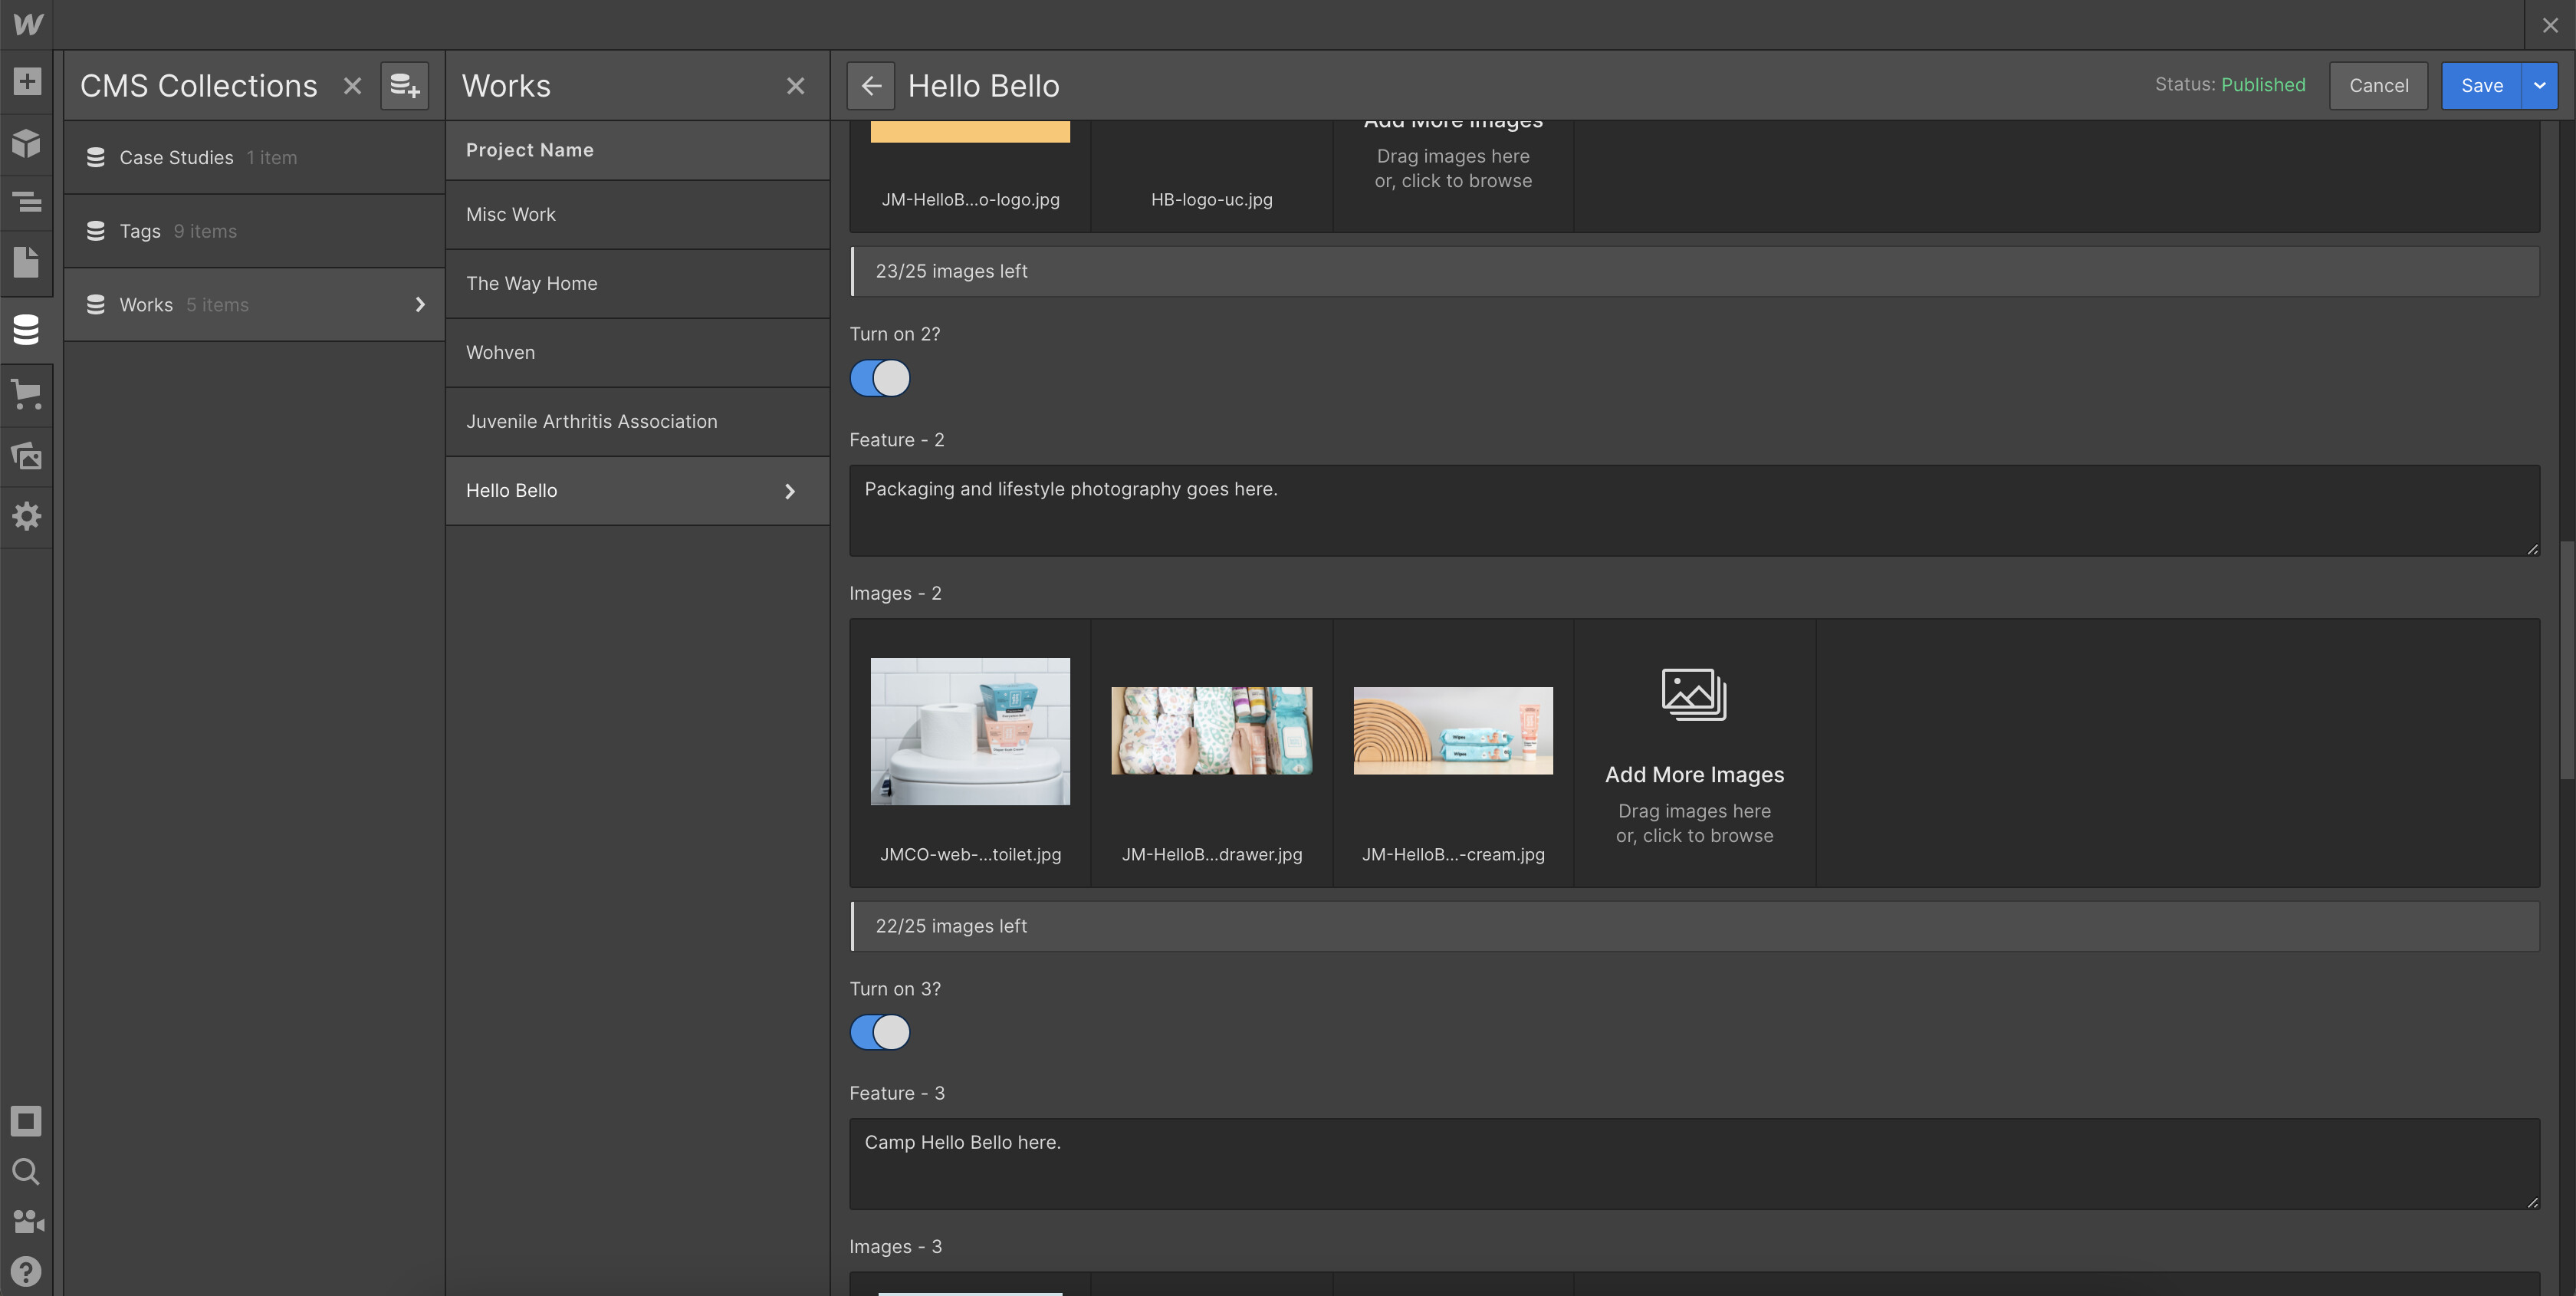
Task: Toggle the 'Turn on 3?' switch
Action: tap(880, 1032)
